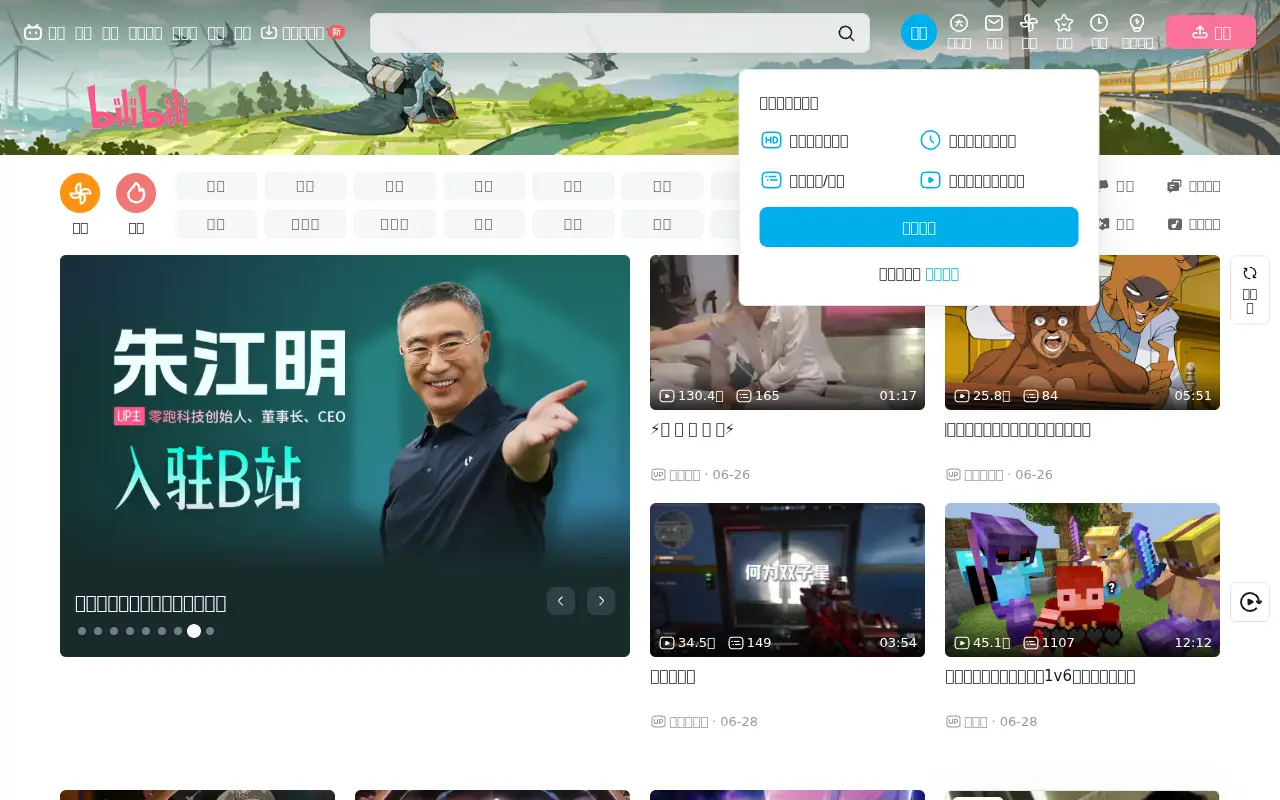This screenshot has width=1280, height=800.
Task: Click the HD quality icon in the login popup
Action: pos(771,140)
